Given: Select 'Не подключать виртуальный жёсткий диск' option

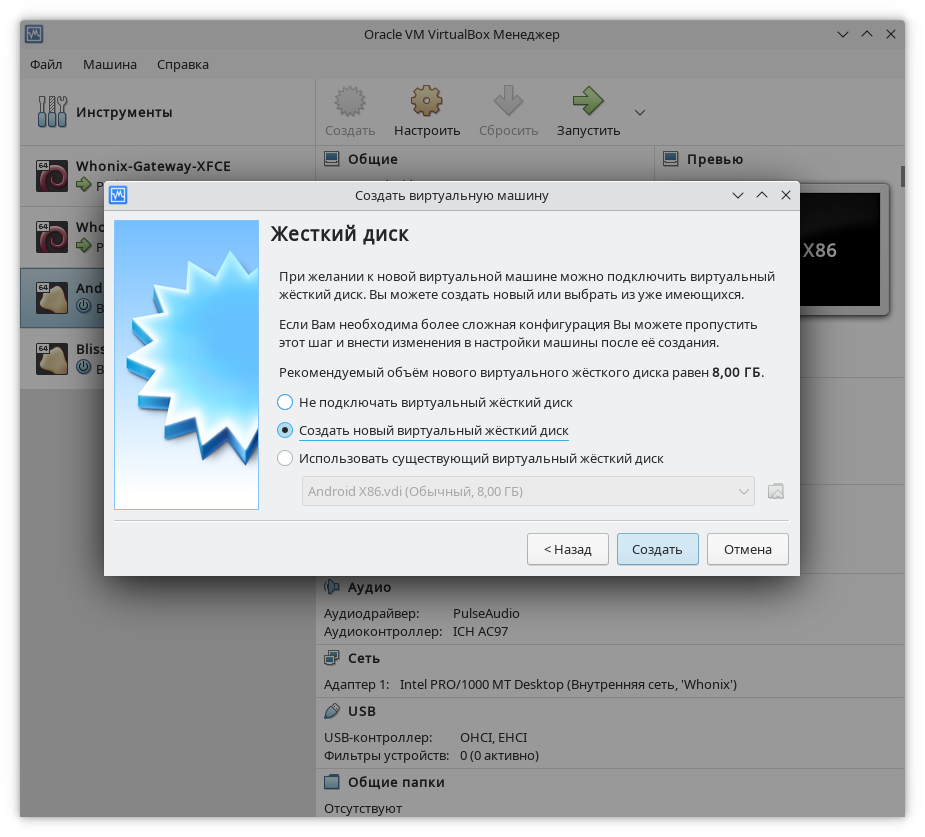Looking at the screenshot, I should pyautogui.click(x=285, y=402).
